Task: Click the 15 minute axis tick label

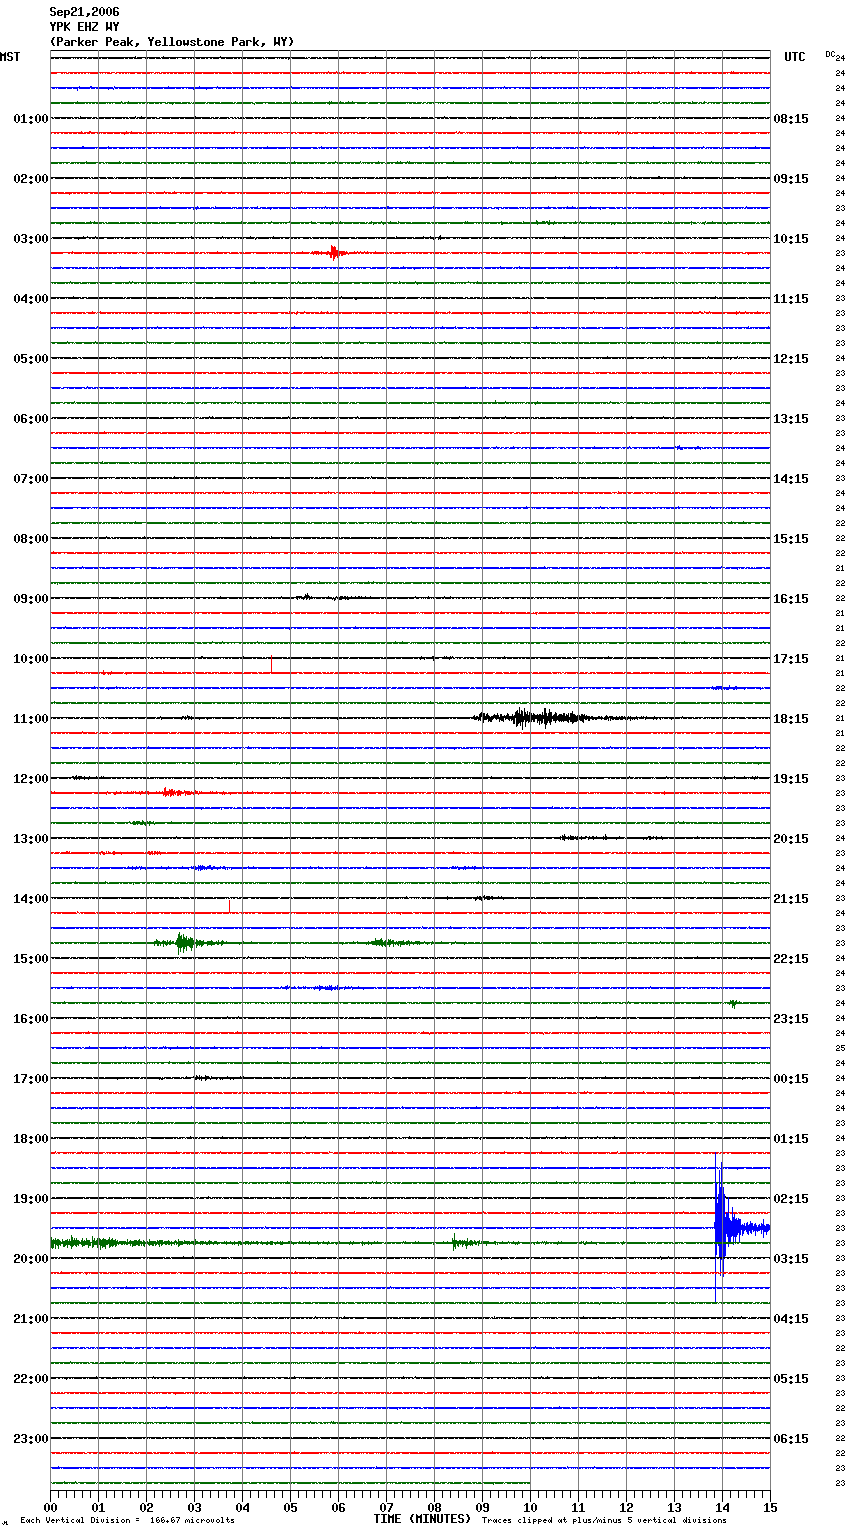Action: [770, 1507]
